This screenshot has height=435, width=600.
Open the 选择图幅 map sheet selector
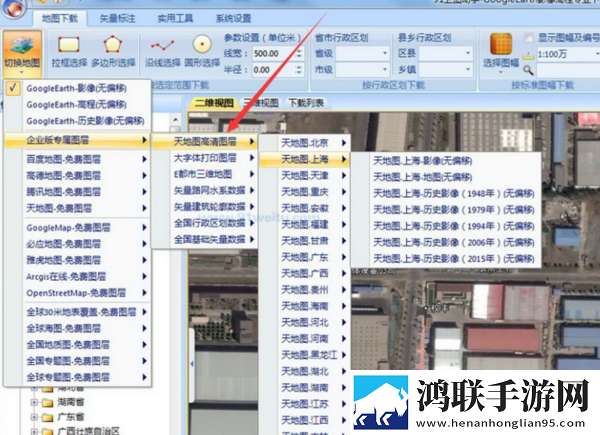pos(501,54)
